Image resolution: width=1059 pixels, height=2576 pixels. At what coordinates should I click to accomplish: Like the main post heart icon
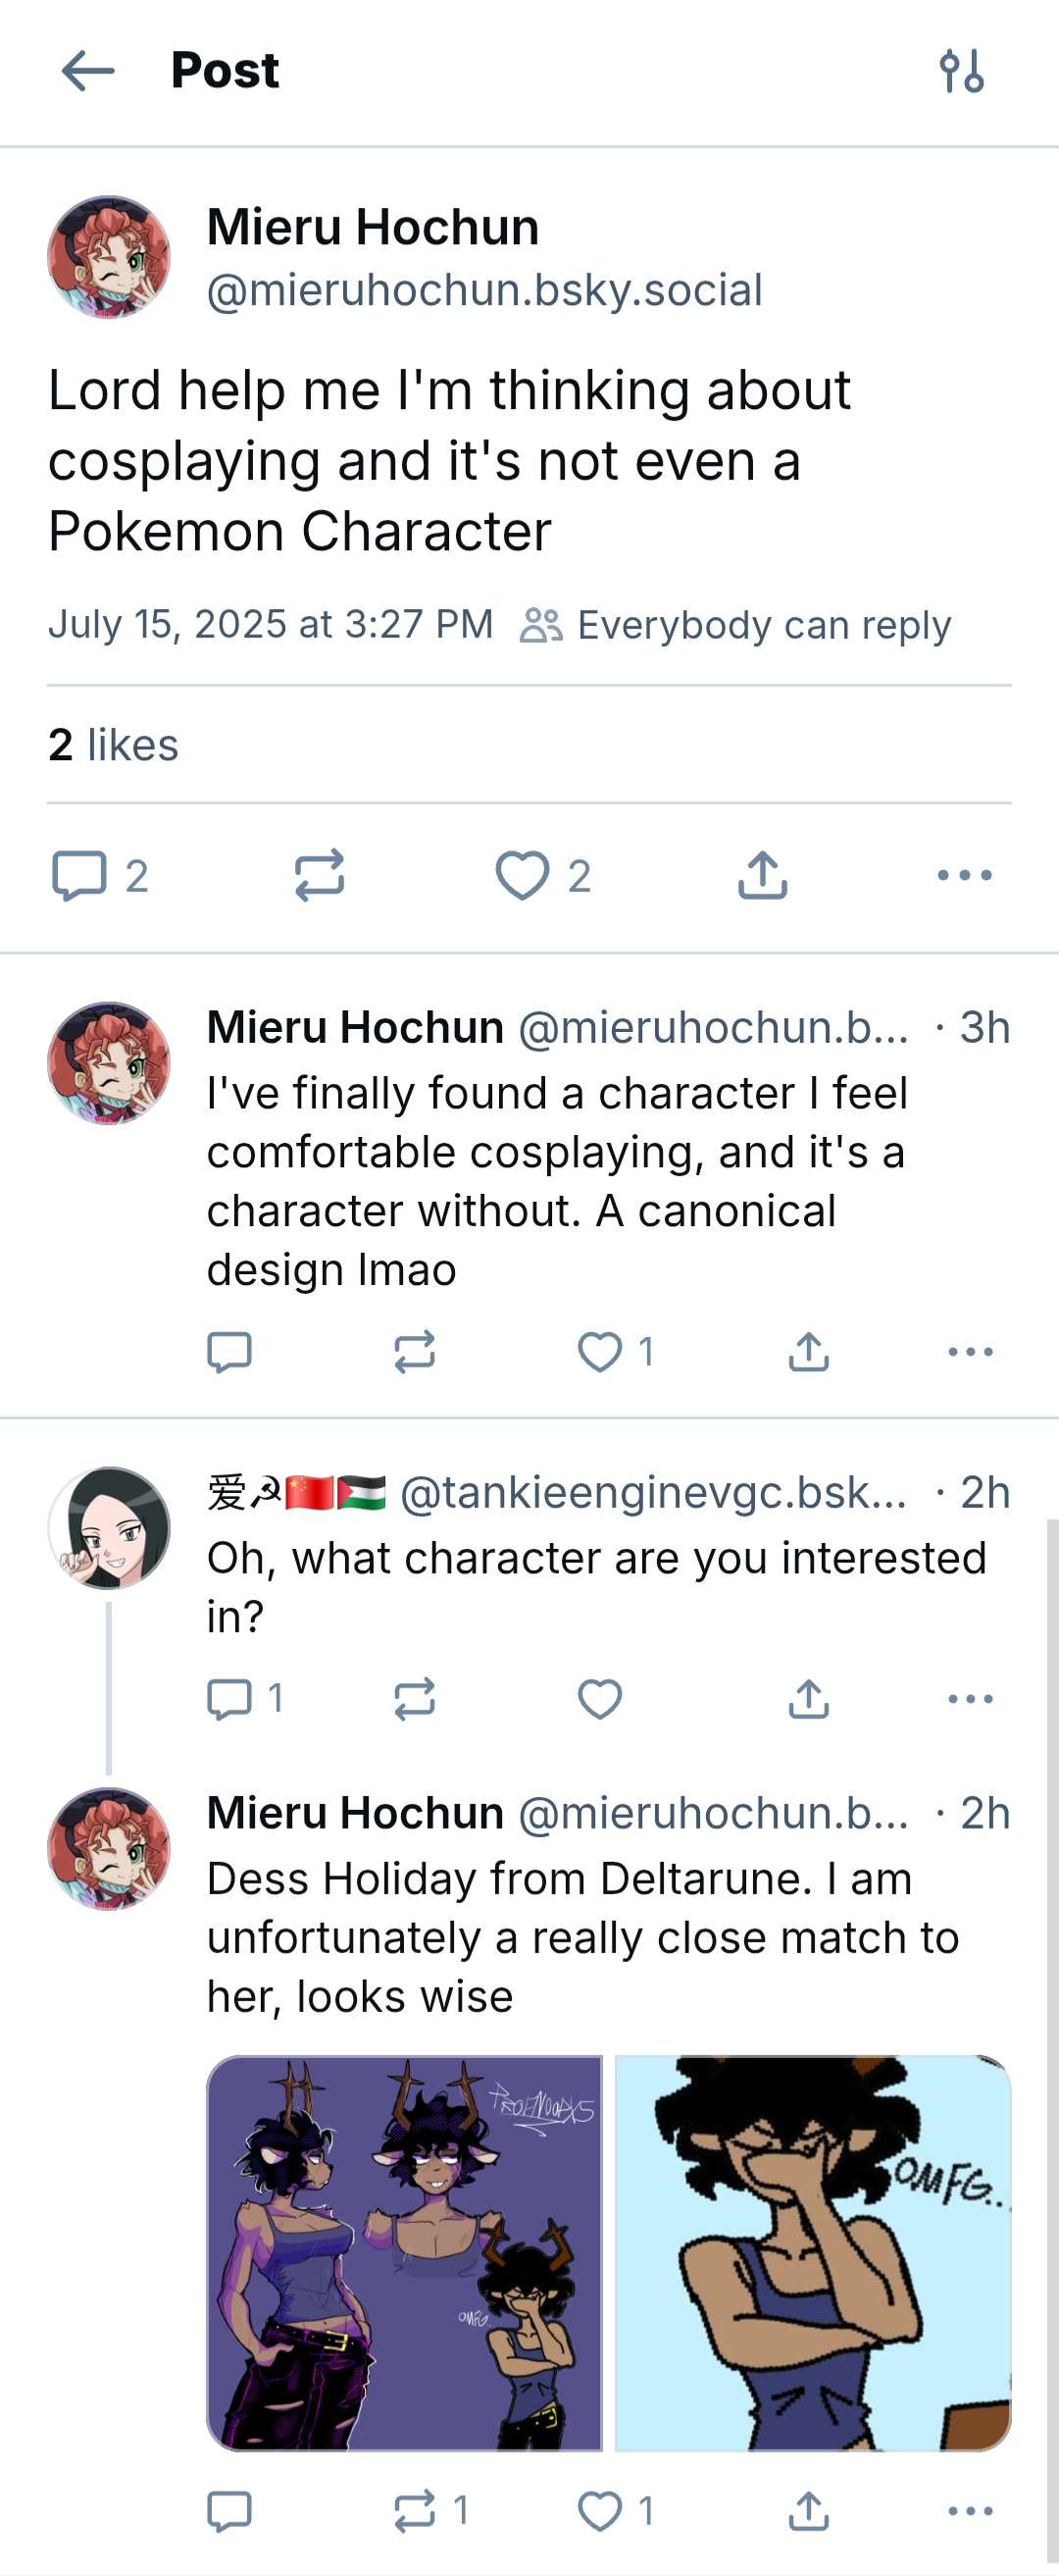[522, 876]
